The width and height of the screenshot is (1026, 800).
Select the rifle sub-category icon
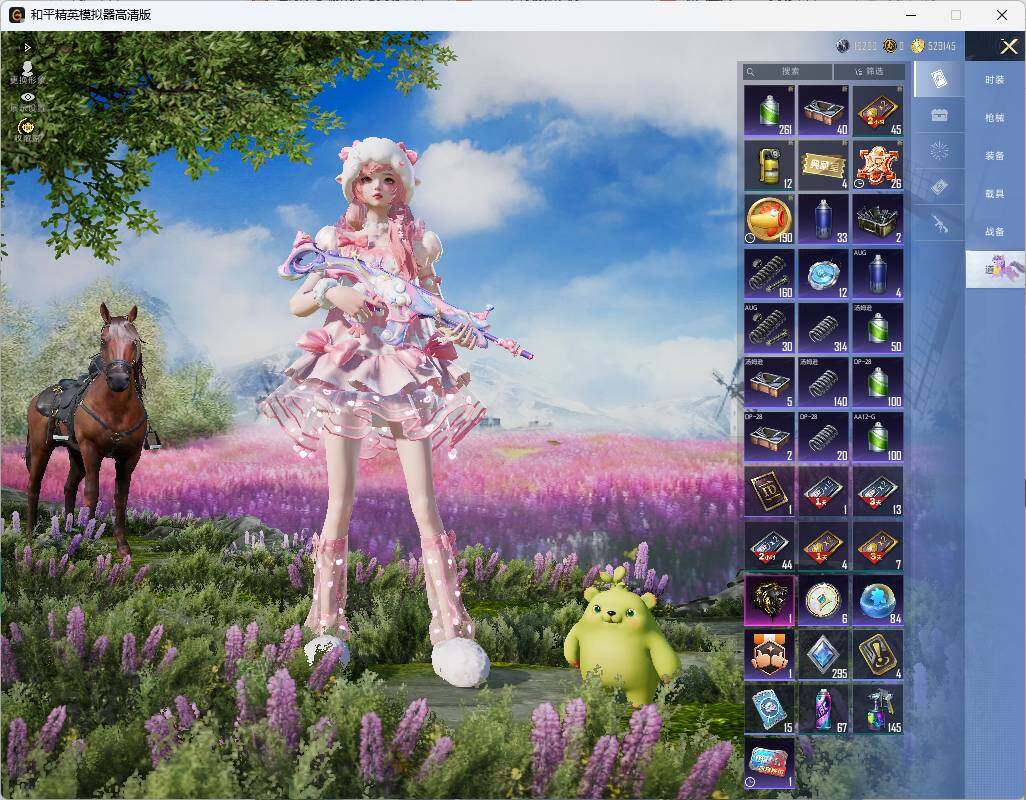pyautogui.click(x=940, y=224)
